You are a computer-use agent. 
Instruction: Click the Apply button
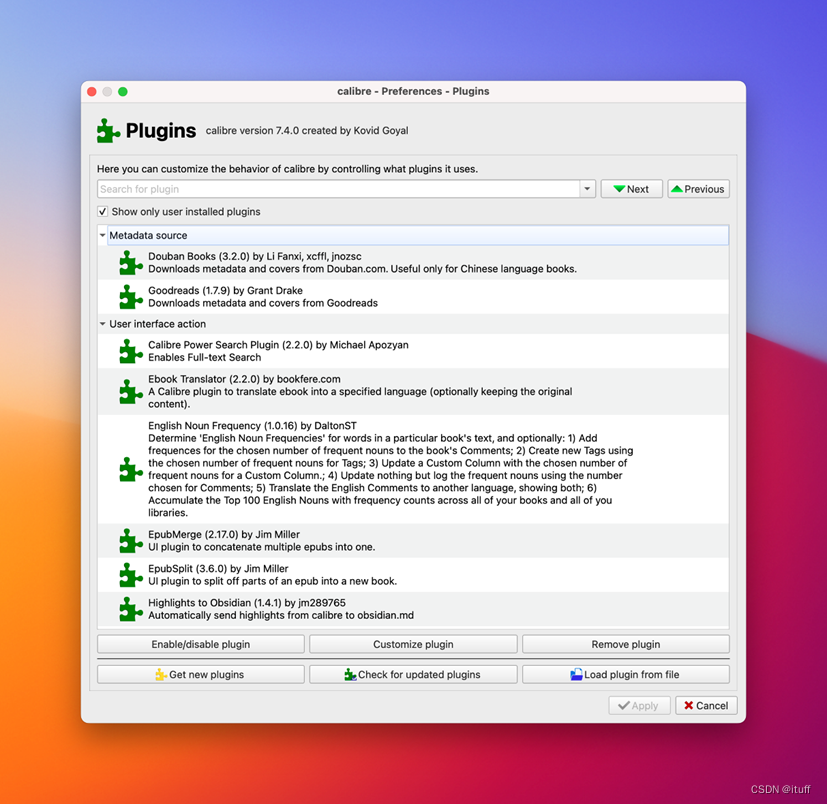[639, 705]
